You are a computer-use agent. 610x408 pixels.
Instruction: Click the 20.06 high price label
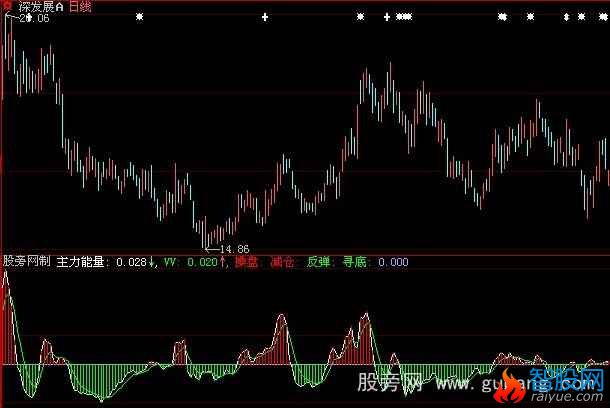click(34, 18)
